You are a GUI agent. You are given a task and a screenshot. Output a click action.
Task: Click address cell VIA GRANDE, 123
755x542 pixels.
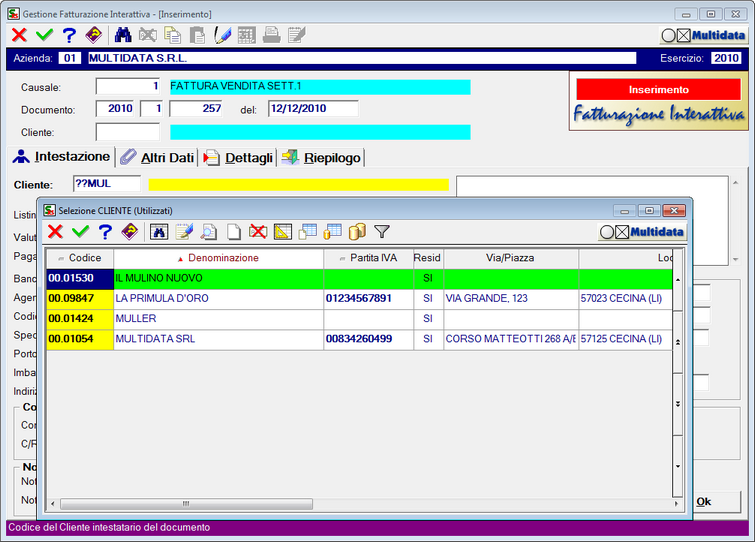pyautogui.click(x=510, y=298)
